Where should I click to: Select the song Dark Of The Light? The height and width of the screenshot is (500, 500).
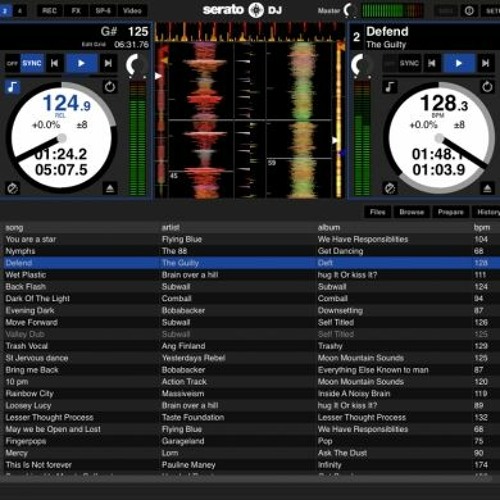(x=37, y=299)
